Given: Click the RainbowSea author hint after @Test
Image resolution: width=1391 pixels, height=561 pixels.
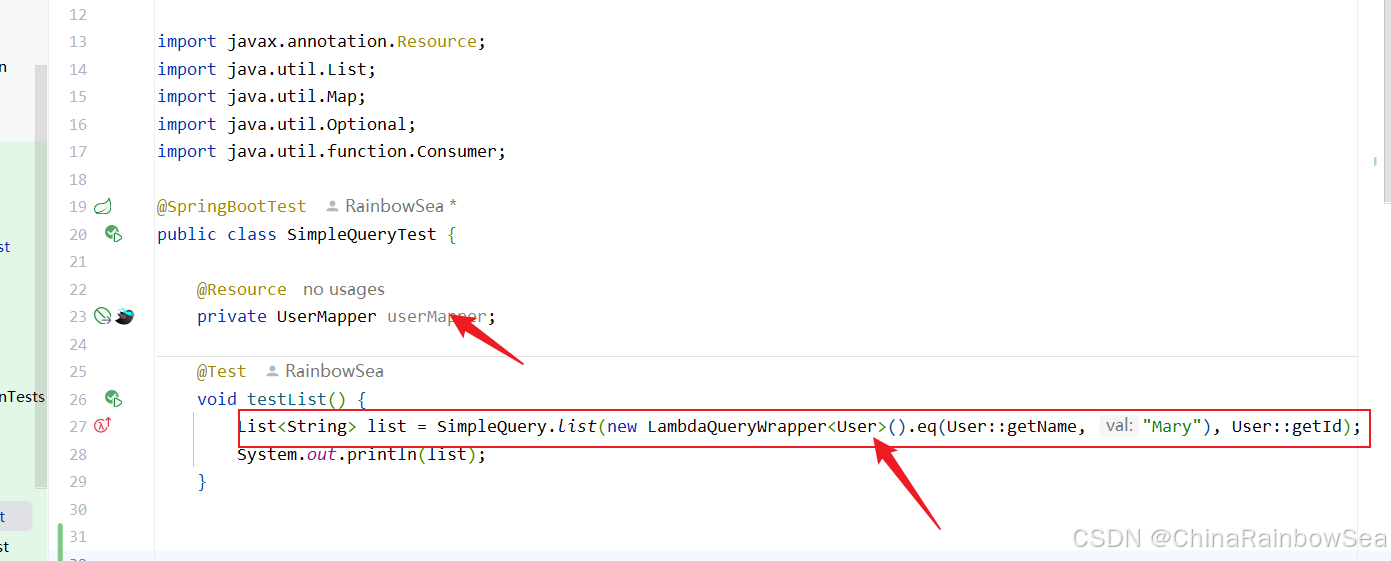Looking at the screenshot, I should point(334,372).
